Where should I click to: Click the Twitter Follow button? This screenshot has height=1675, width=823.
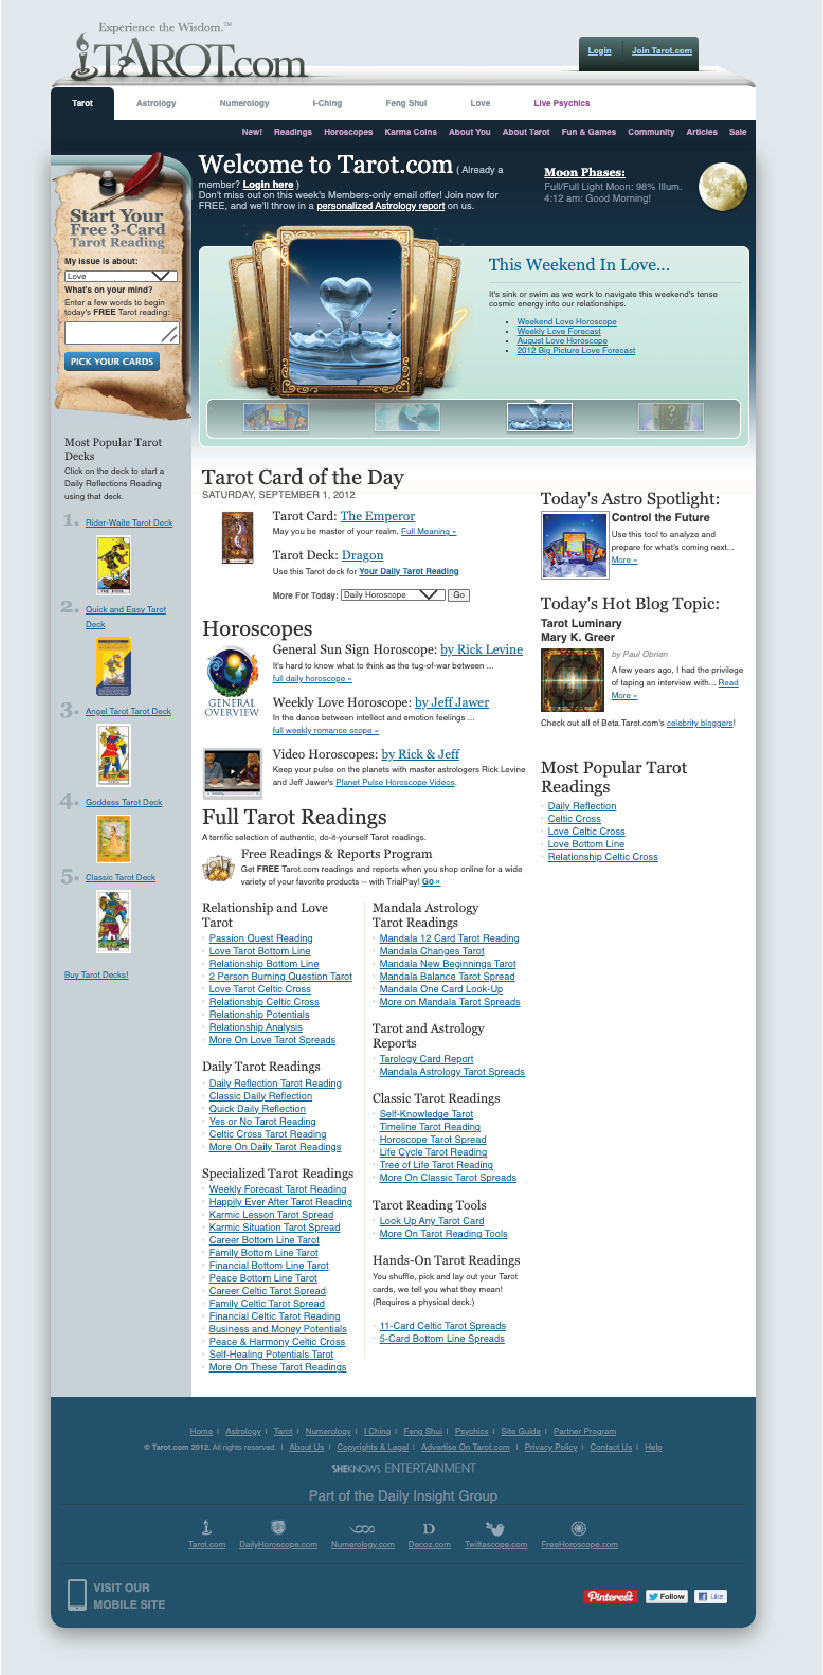(666, 1596)
